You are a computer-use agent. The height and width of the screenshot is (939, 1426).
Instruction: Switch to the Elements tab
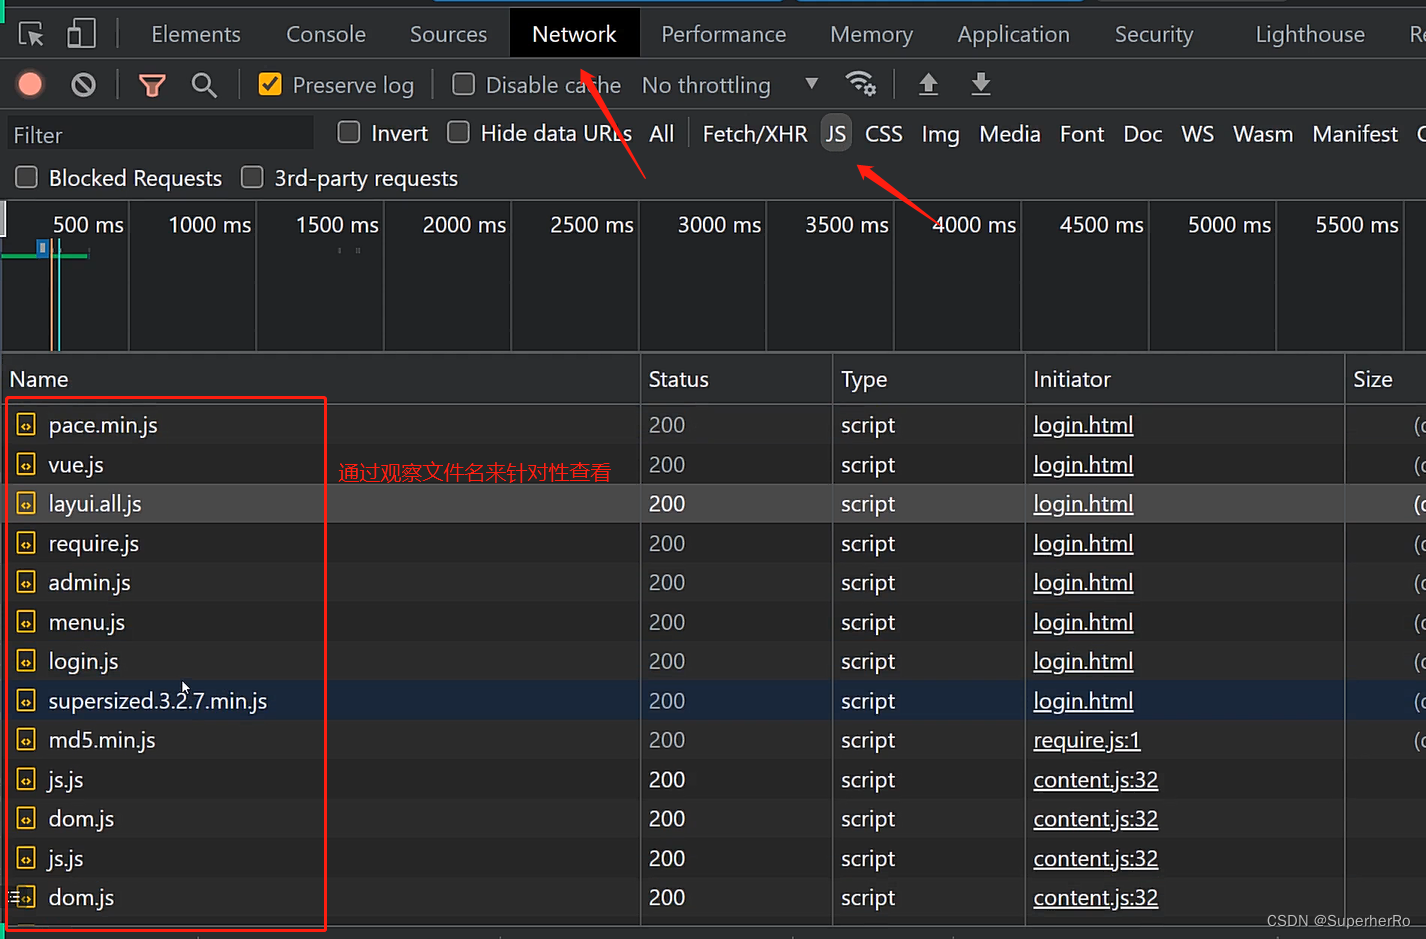coord(196,34)
